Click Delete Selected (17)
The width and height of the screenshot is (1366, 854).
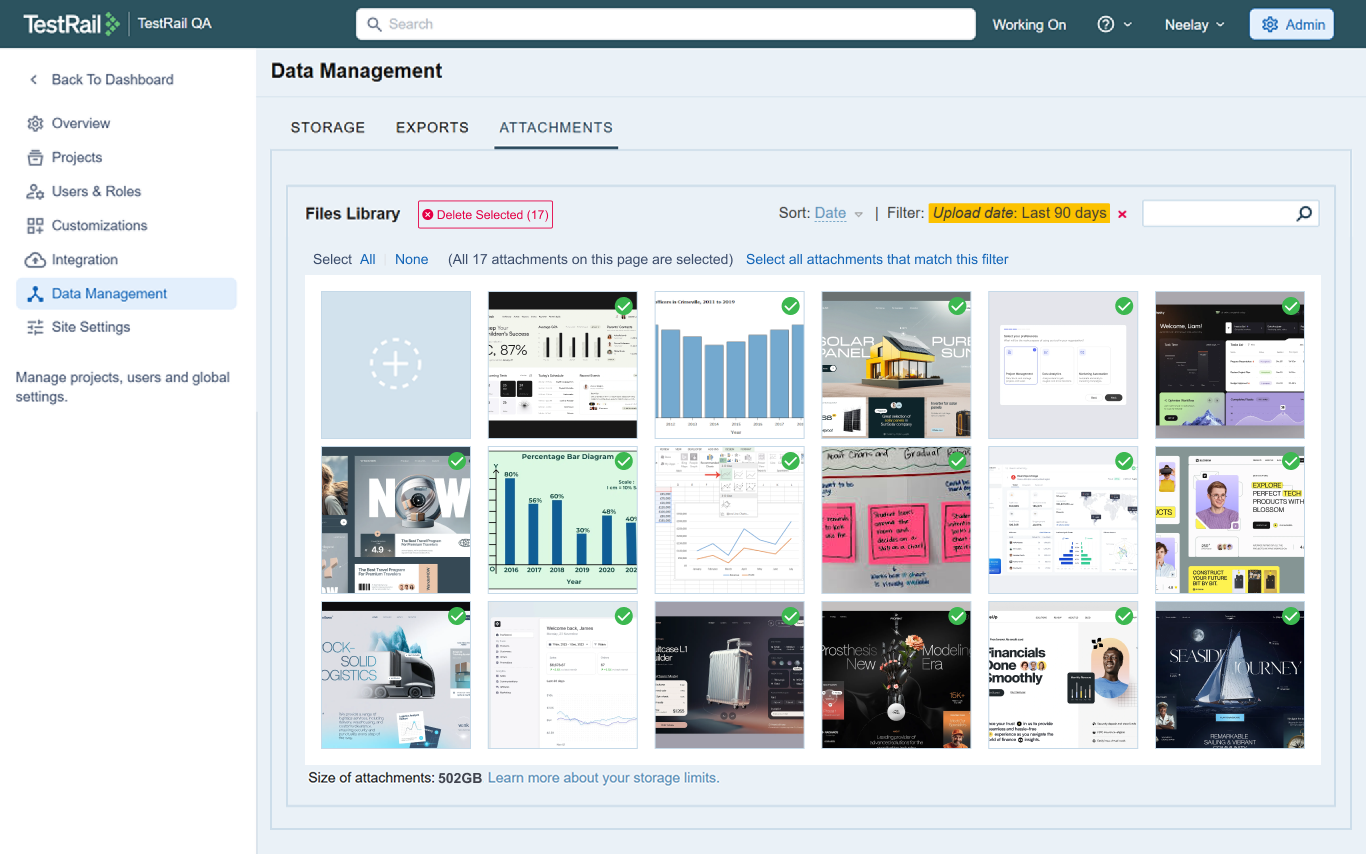[x=485, y=214]
